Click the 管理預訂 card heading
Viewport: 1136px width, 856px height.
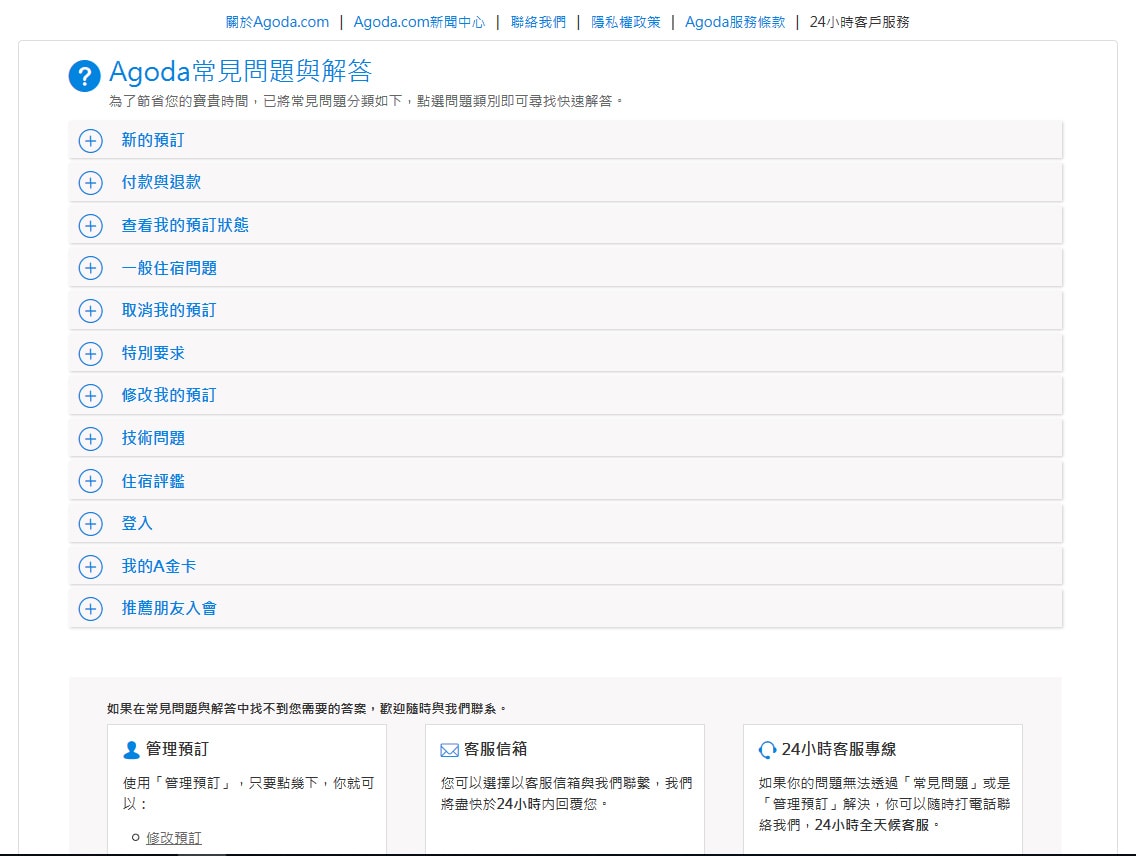pos(177,749)
